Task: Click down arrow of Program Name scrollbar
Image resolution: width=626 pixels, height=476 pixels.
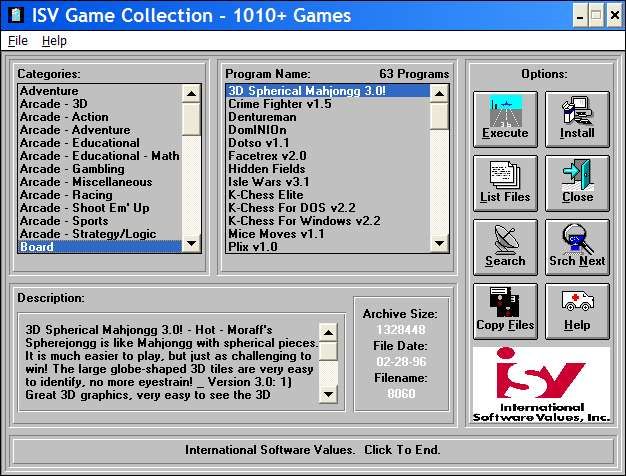Action: [439, 243]
